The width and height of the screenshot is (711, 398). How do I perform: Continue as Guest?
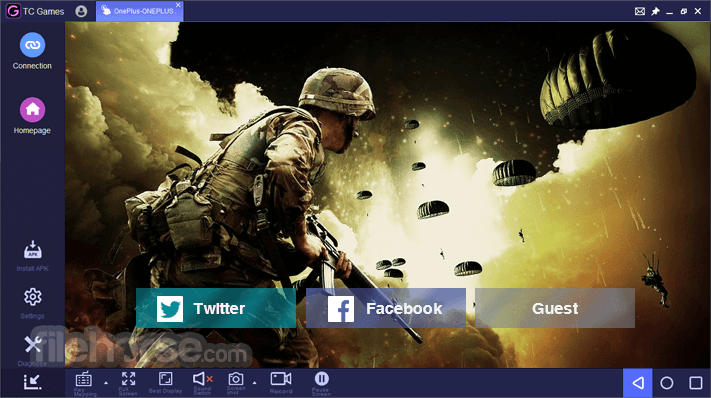coord(555,308)
